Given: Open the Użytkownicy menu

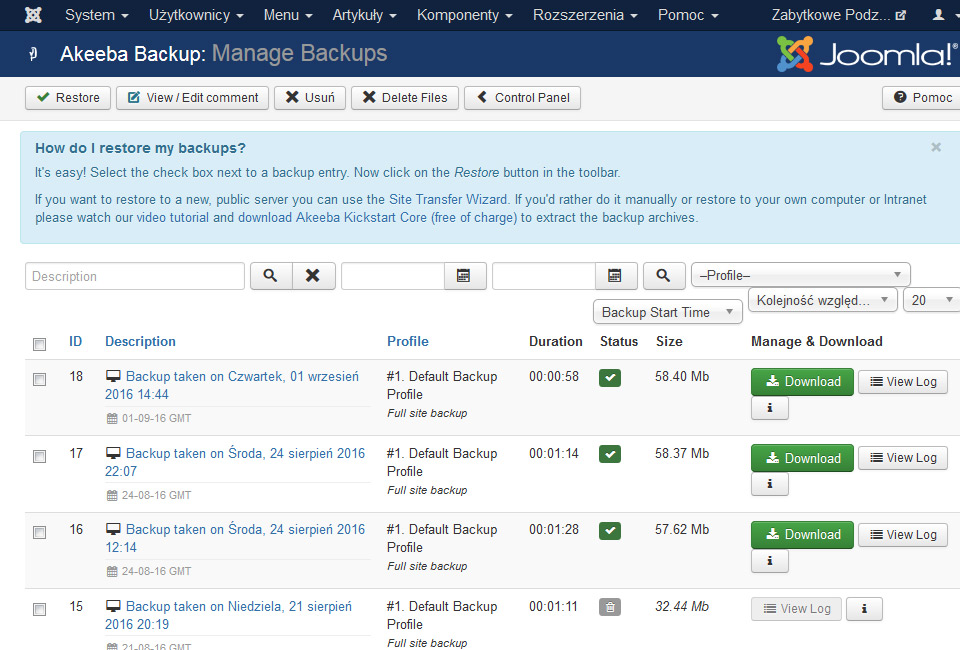Looking at the screenshot, I should click(197, 15).
